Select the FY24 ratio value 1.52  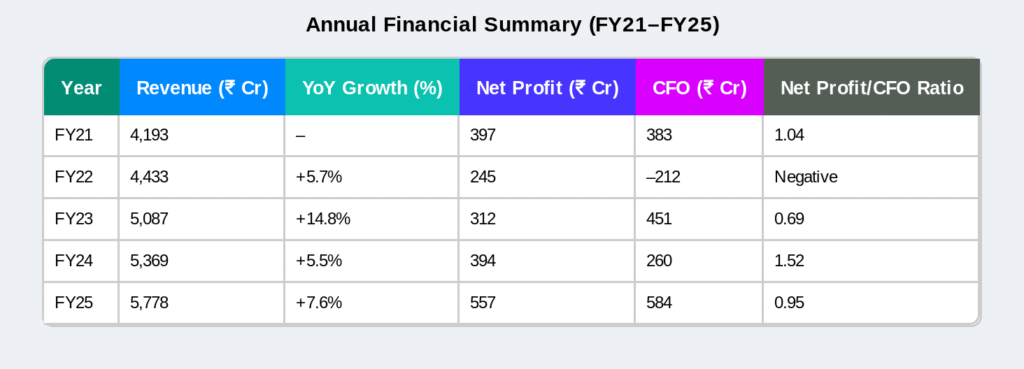(x=789, y=261)
